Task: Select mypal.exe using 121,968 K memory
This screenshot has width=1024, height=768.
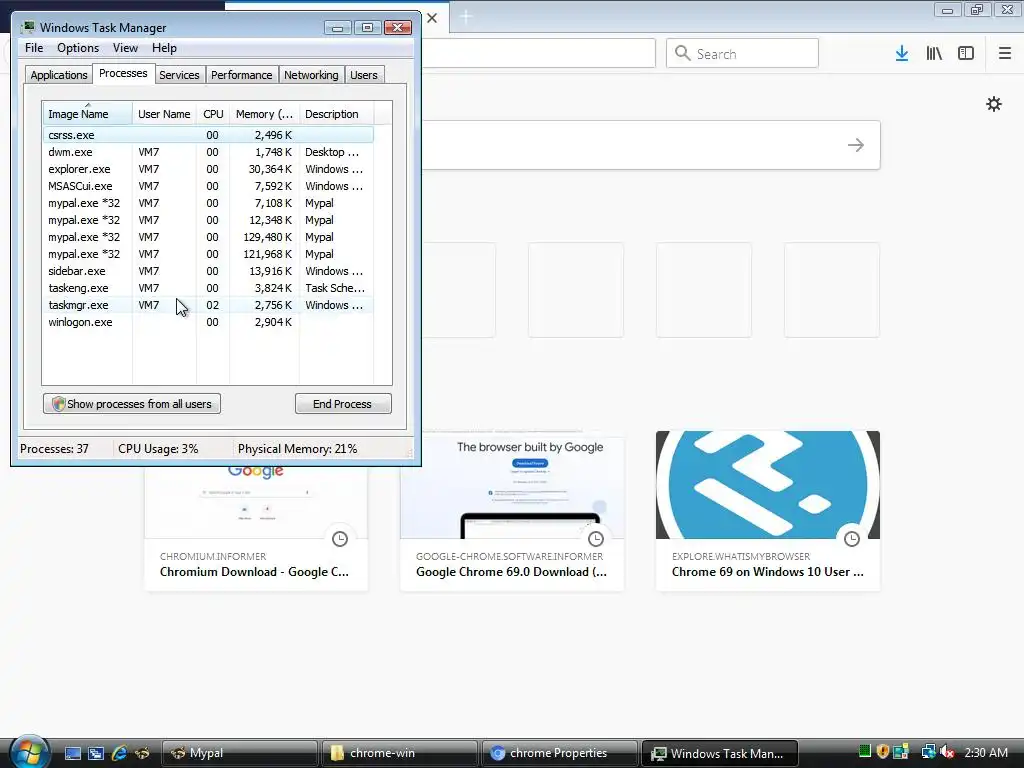Action: (208, 254)
